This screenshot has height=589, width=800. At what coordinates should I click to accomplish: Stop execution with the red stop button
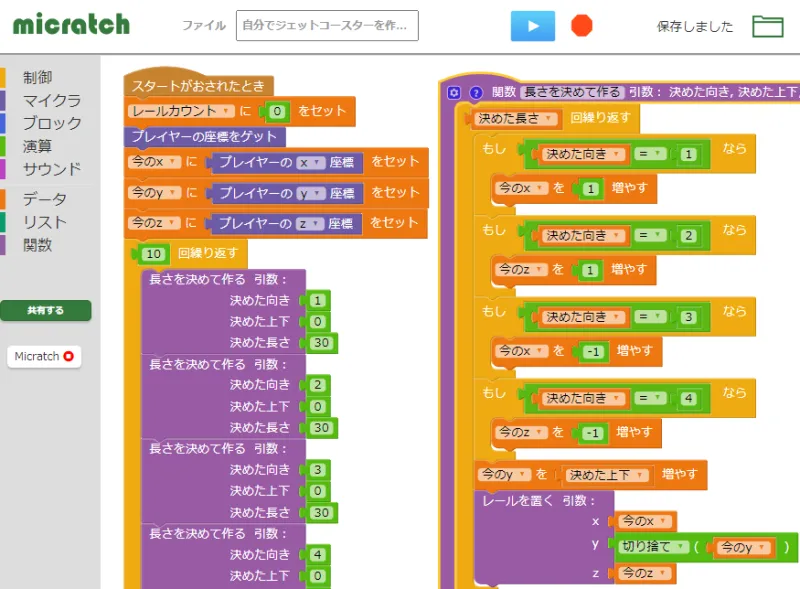click(582, 26)
